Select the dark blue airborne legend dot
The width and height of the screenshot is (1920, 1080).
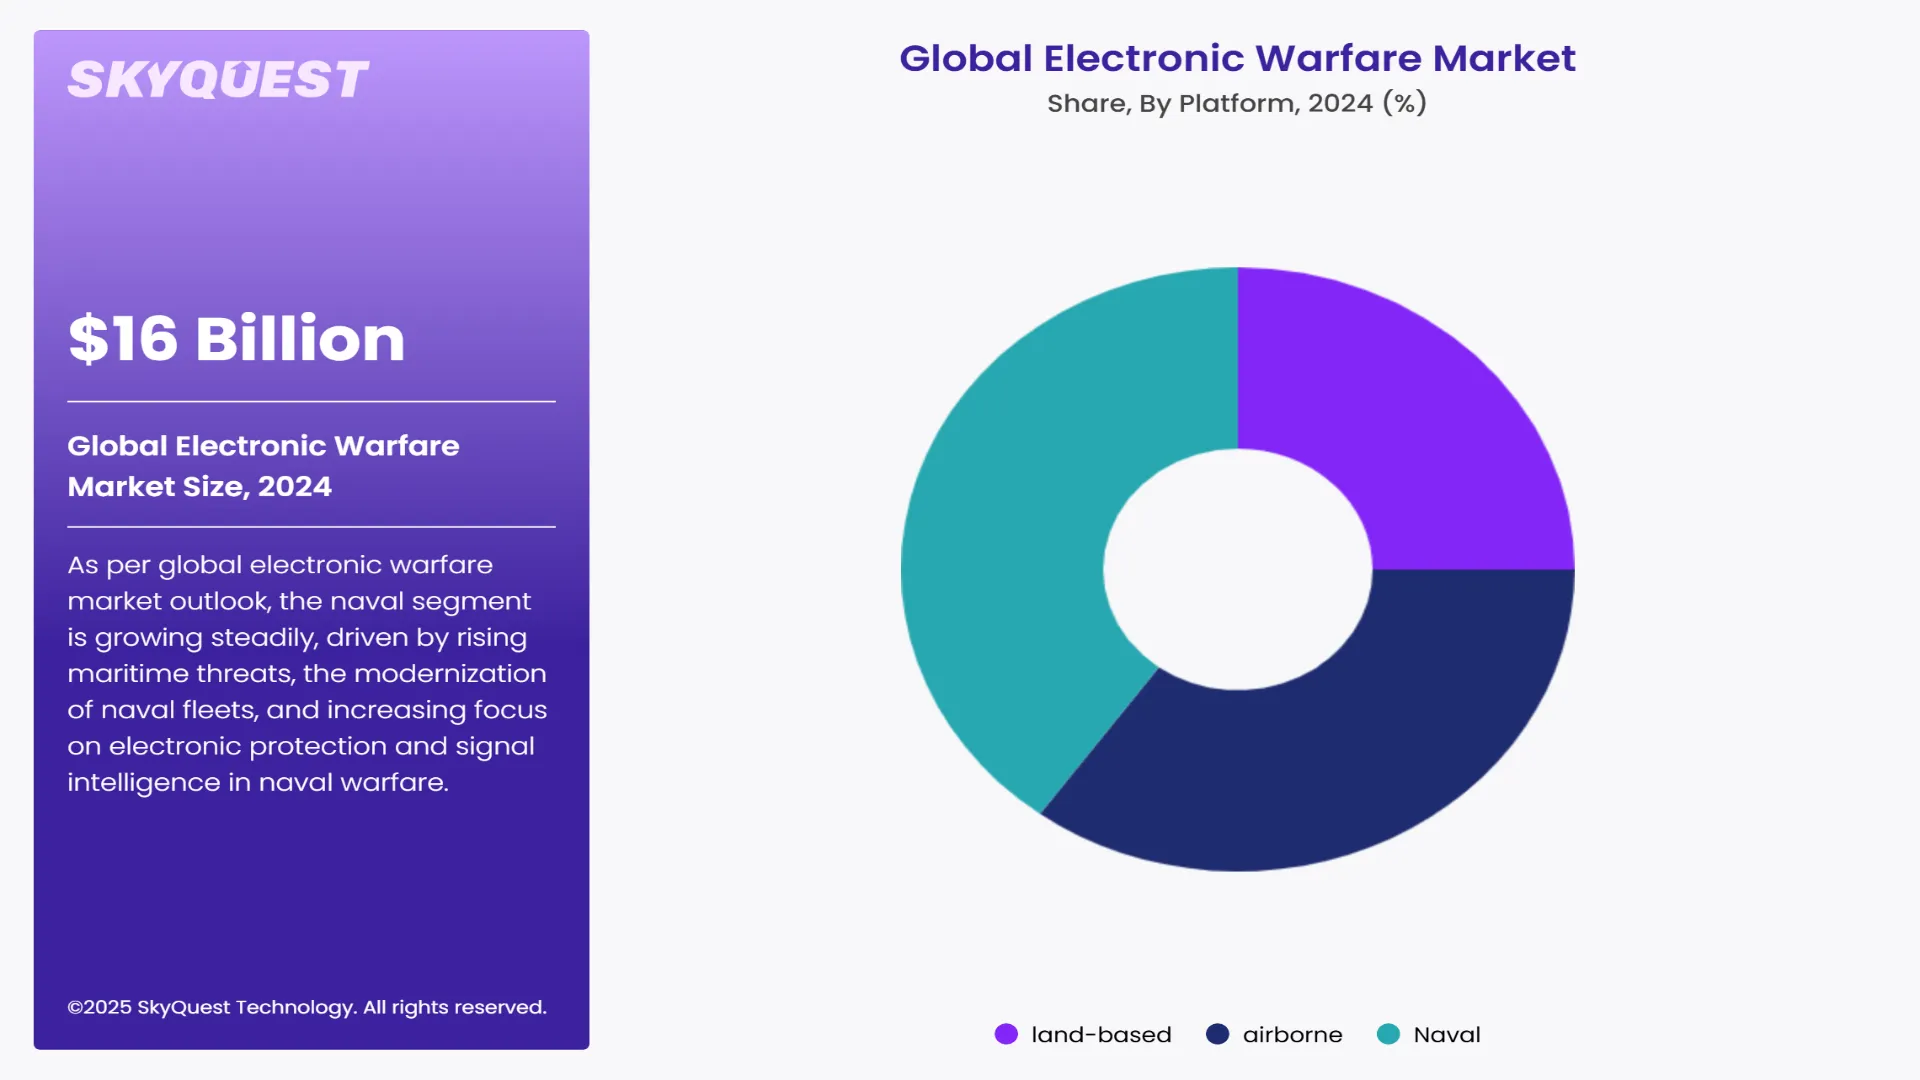pyautogui.click(x=1217, y=1035)
